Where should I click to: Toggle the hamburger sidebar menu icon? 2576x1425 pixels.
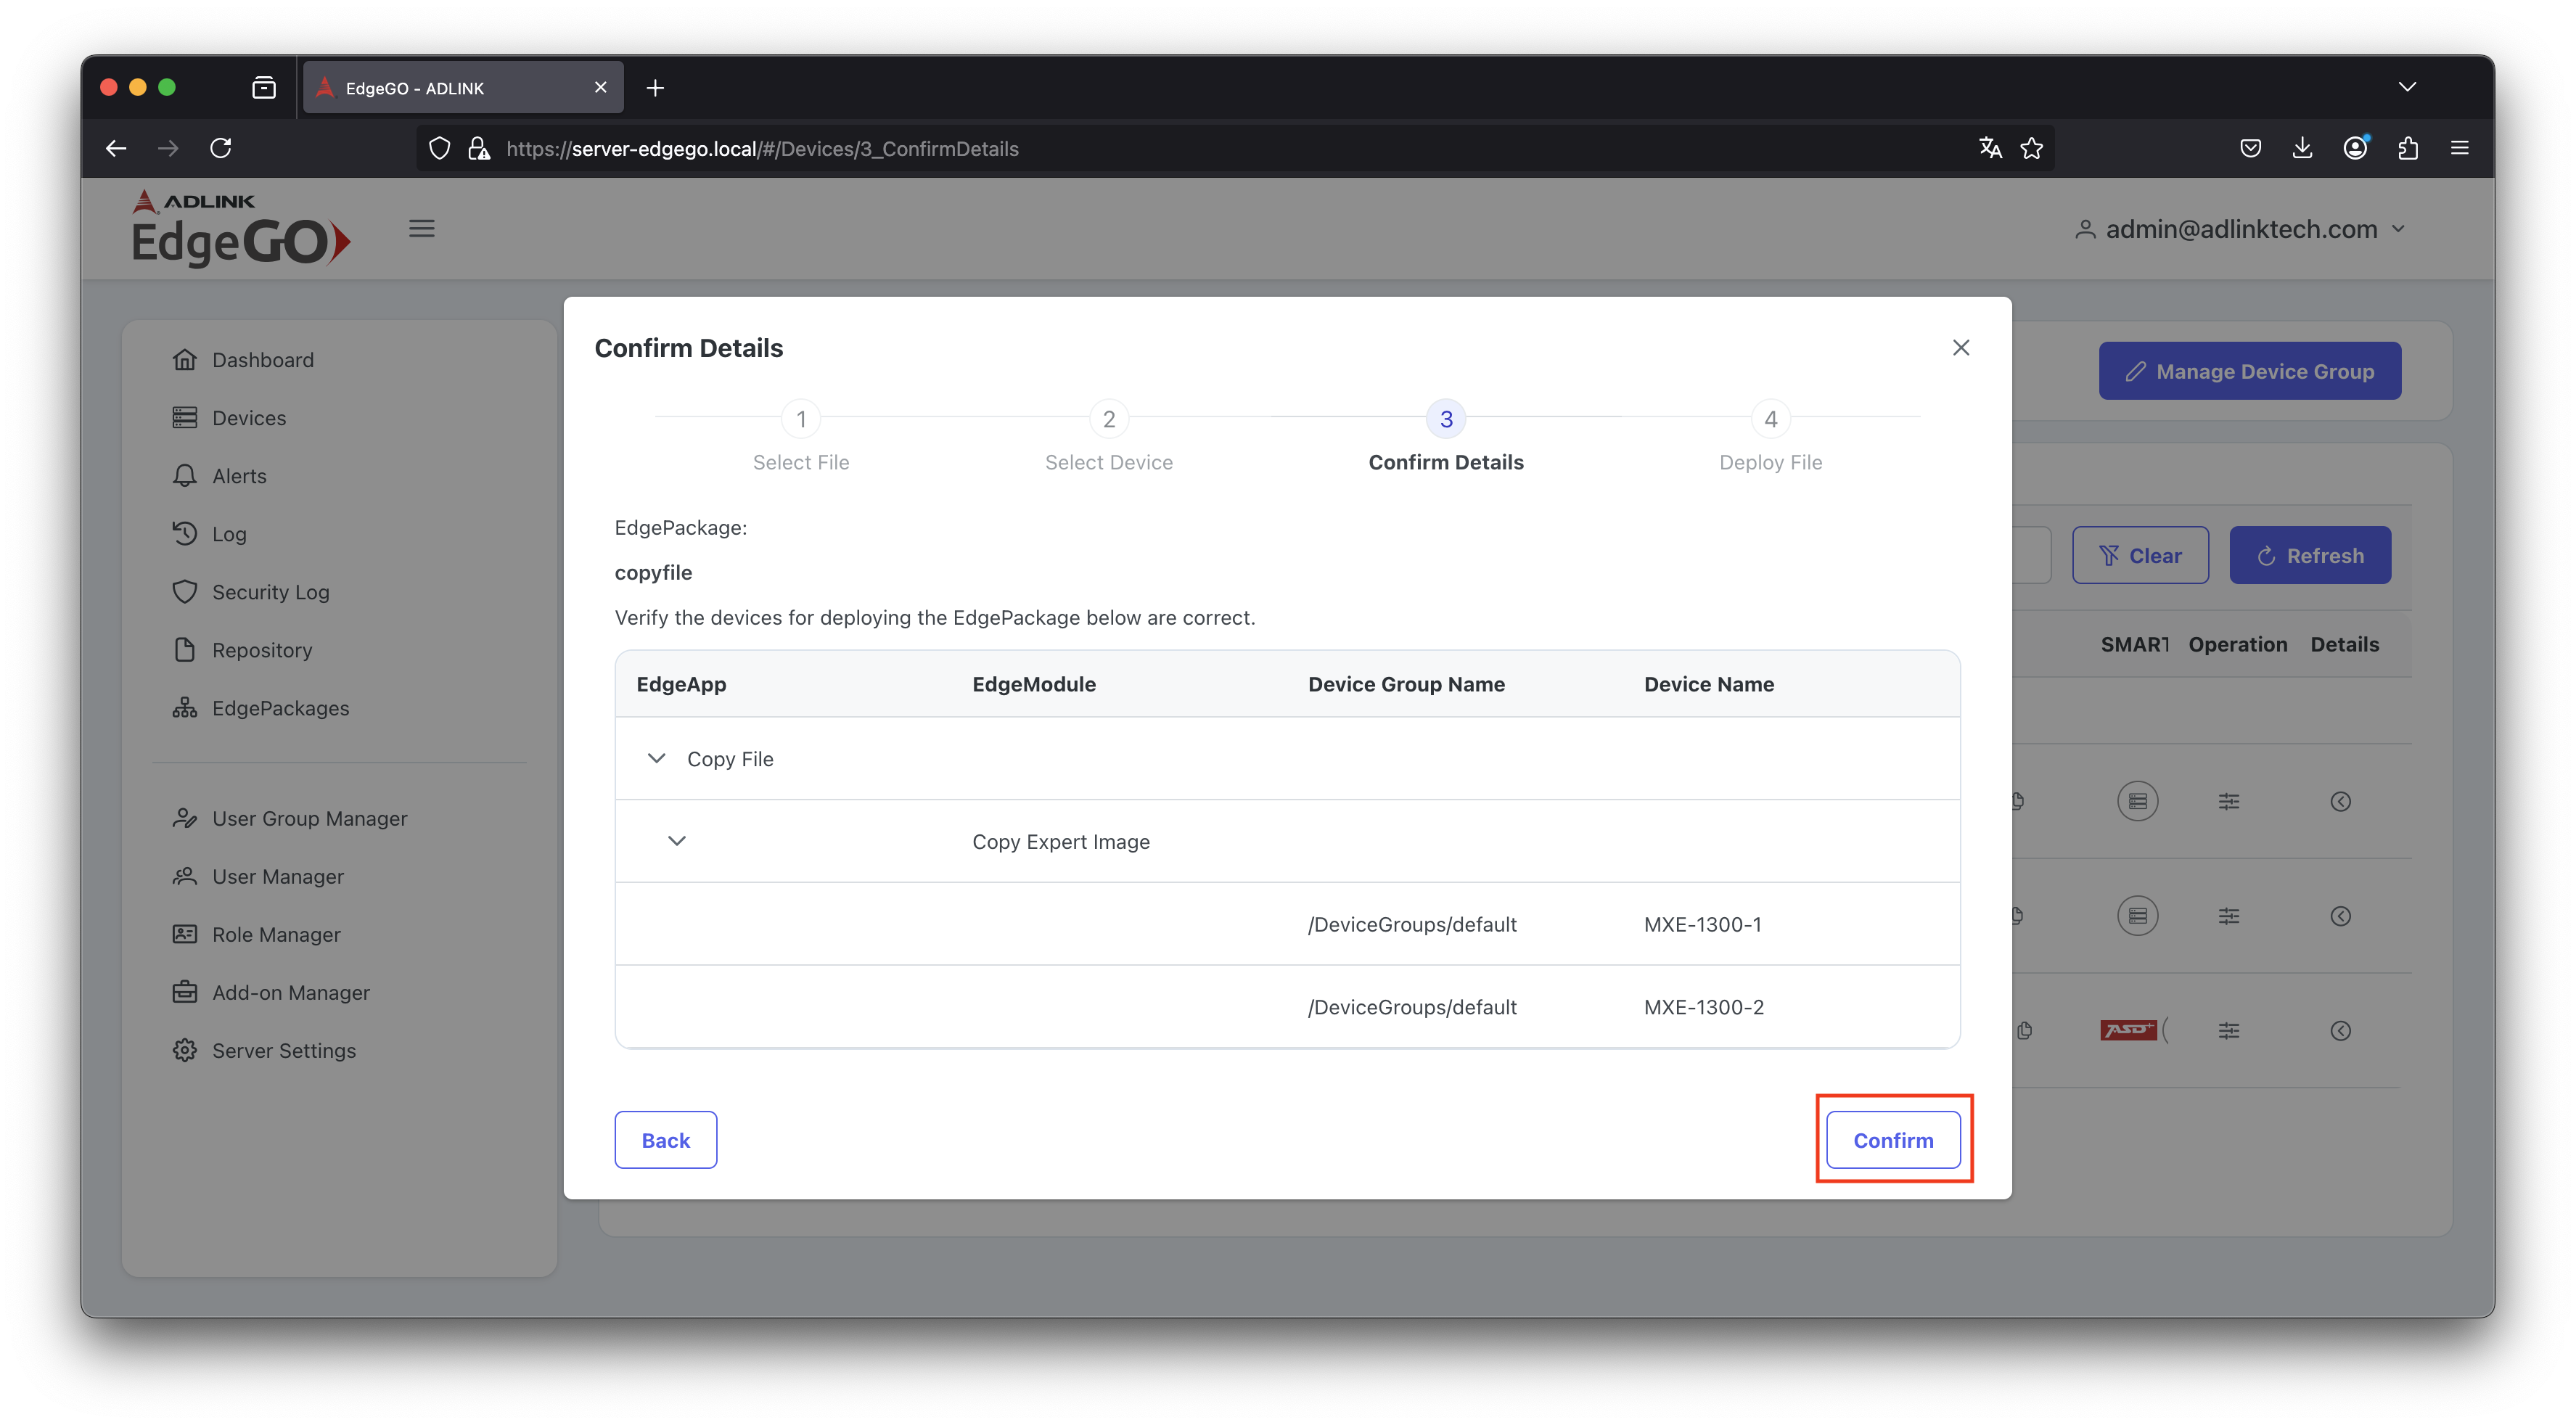(x=422, y=229)
